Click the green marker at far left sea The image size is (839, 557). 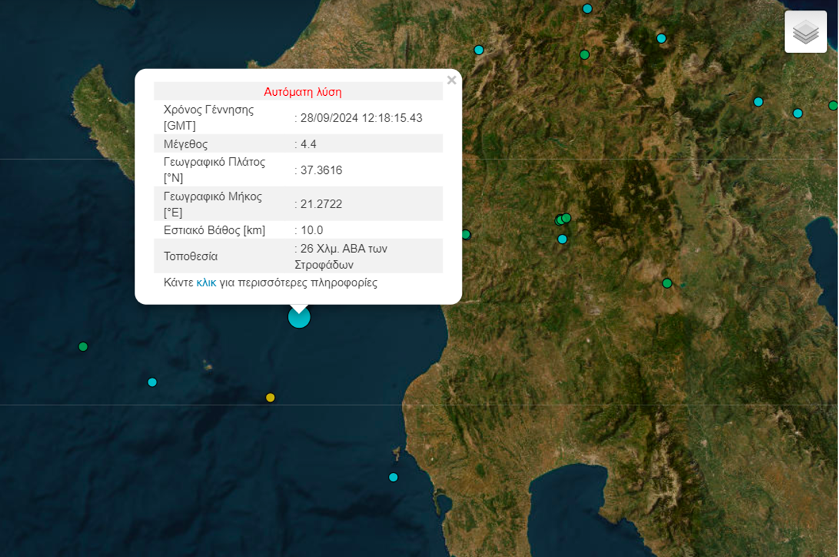pyautogui.click(x=83, y=347)
